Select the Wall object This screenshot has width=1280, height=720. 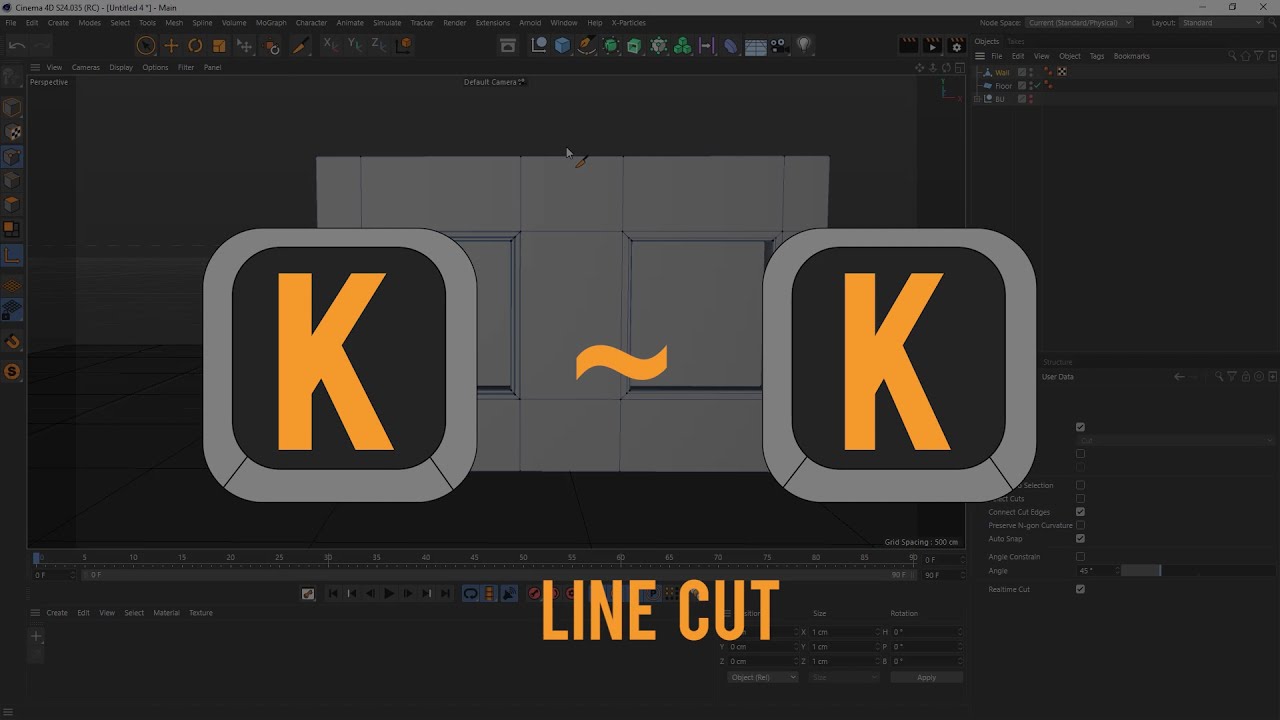(1002, 72)
